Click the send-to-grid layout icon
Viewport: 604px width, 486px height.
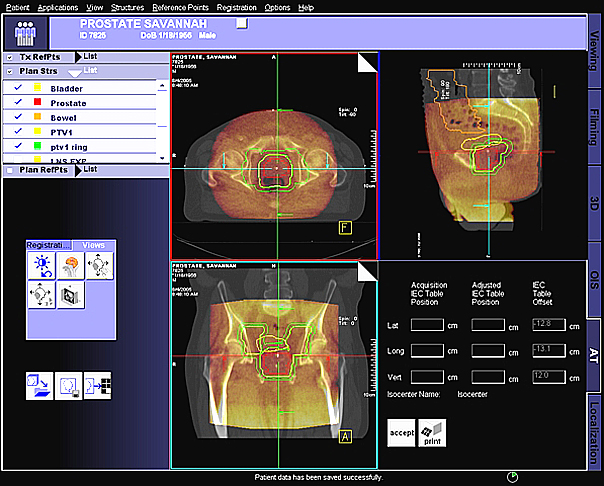[97, 386]
